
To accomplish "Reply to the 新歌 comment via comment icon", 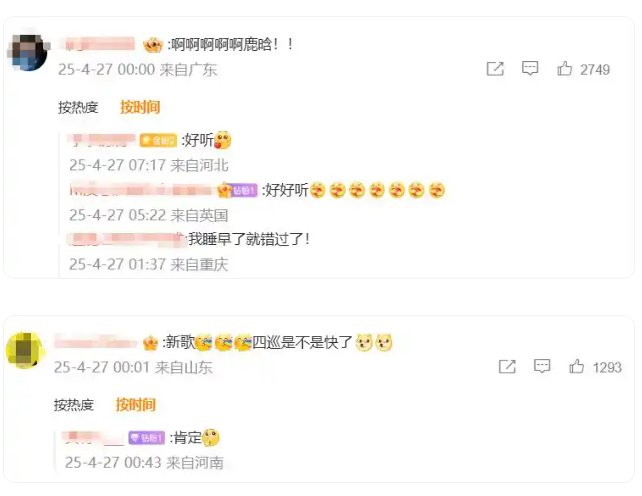I will point(542,366).
